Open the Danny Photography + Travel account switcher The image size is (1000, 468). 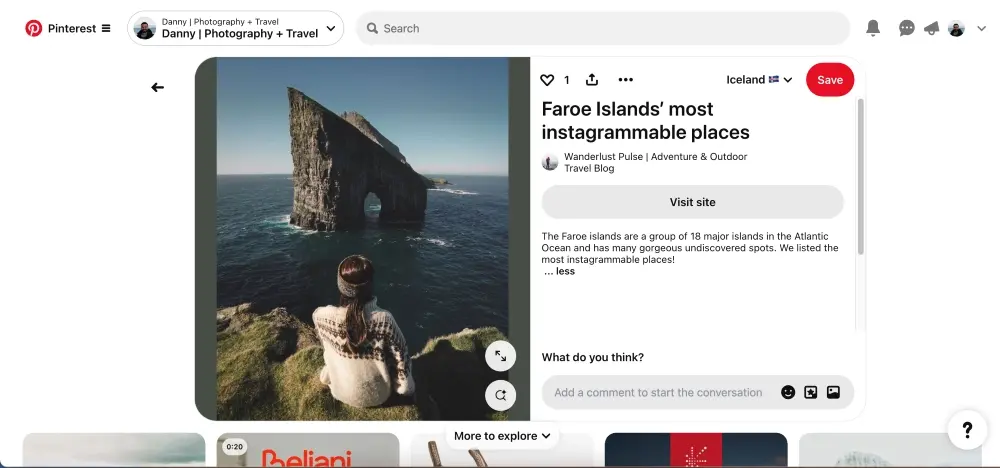(235, 28)
